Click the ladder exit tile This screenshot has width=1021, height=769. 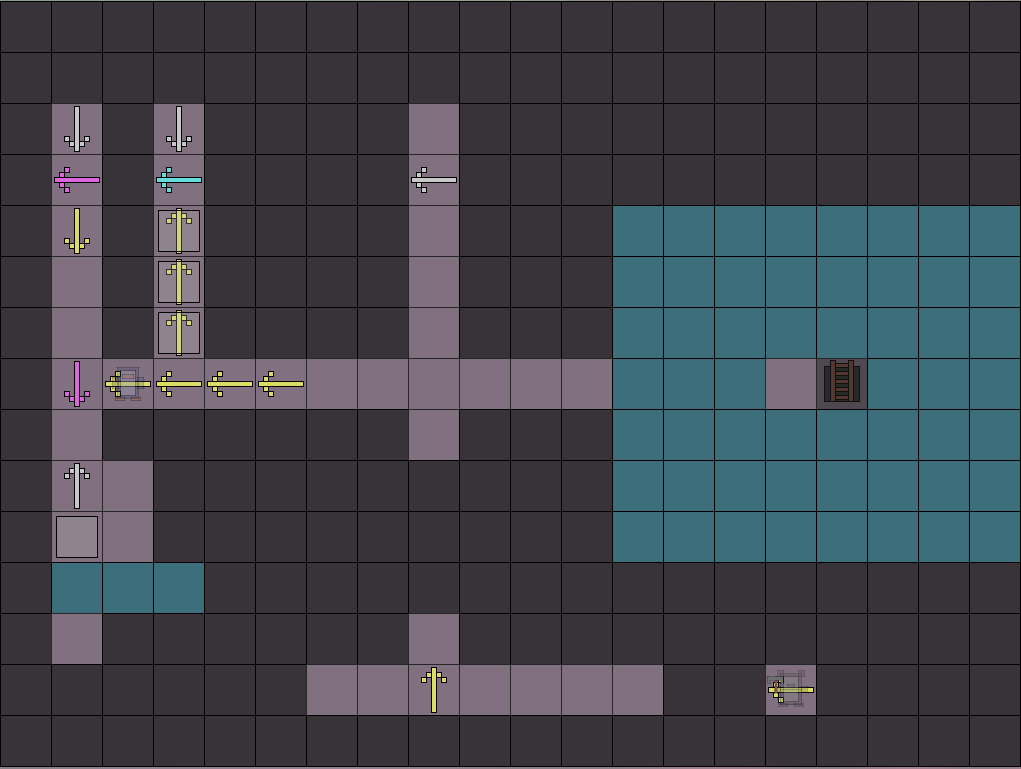(x=842, y=384)
